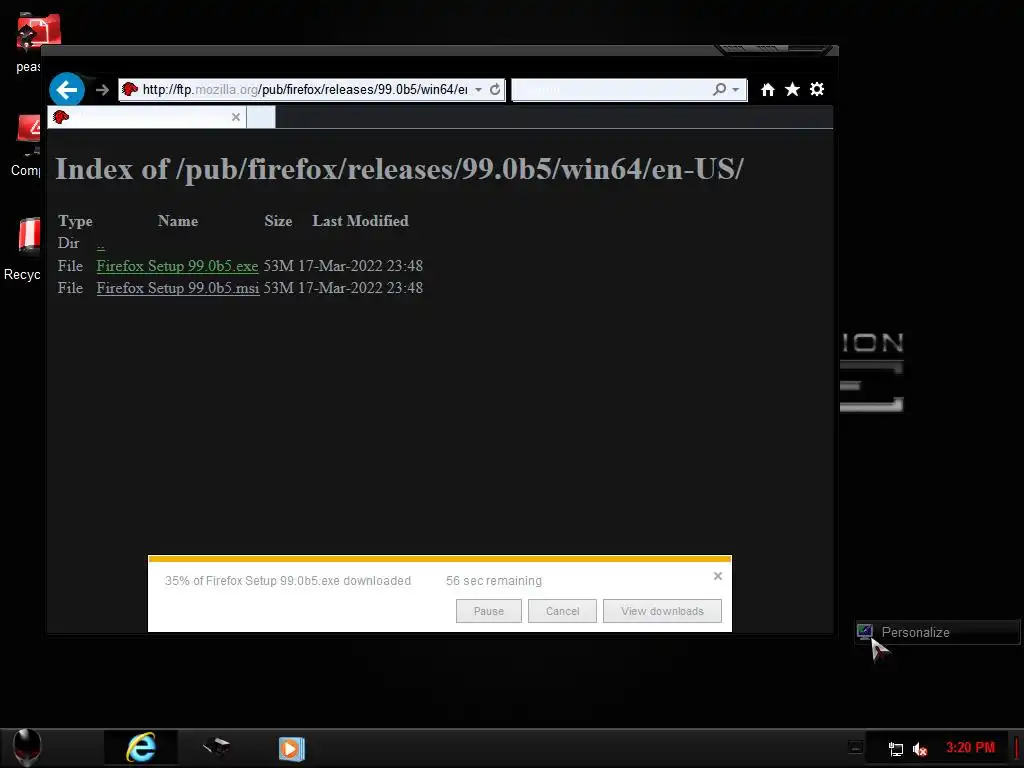Image resolution: width=1024 pixels, height=768 pixels.
Task: Click the keyboard tray icon
Action: click(x=855, y=747)
